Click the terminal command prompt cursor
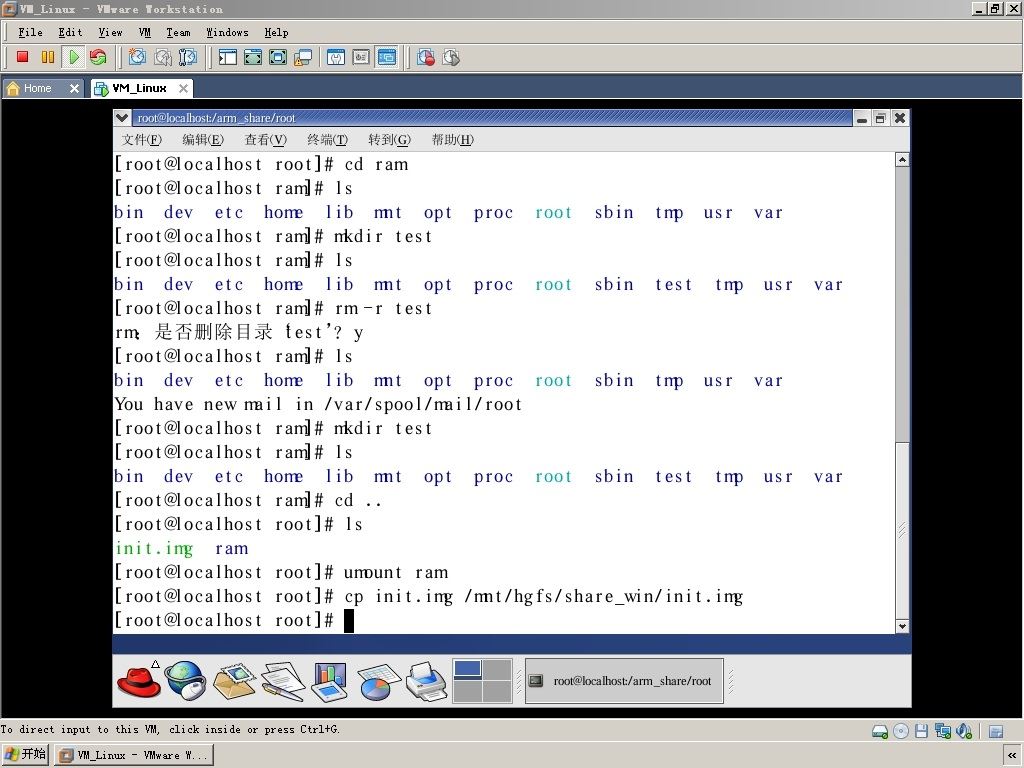This screenshot has height=768, width=1024. pos(349,620)
